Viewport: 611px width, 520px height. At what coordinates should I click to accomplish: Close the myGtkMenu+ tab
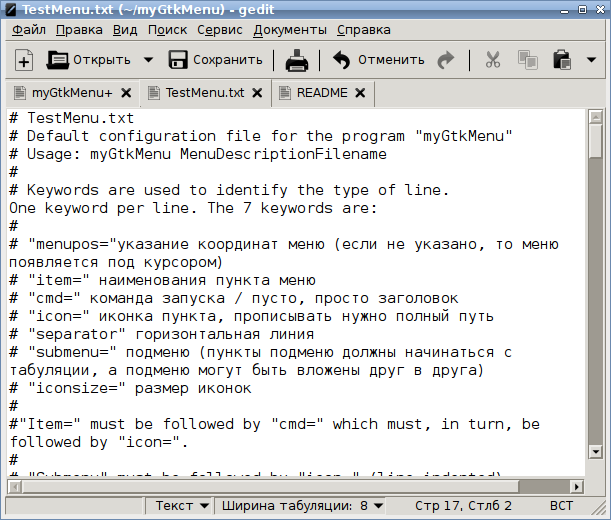pos(126,93)
